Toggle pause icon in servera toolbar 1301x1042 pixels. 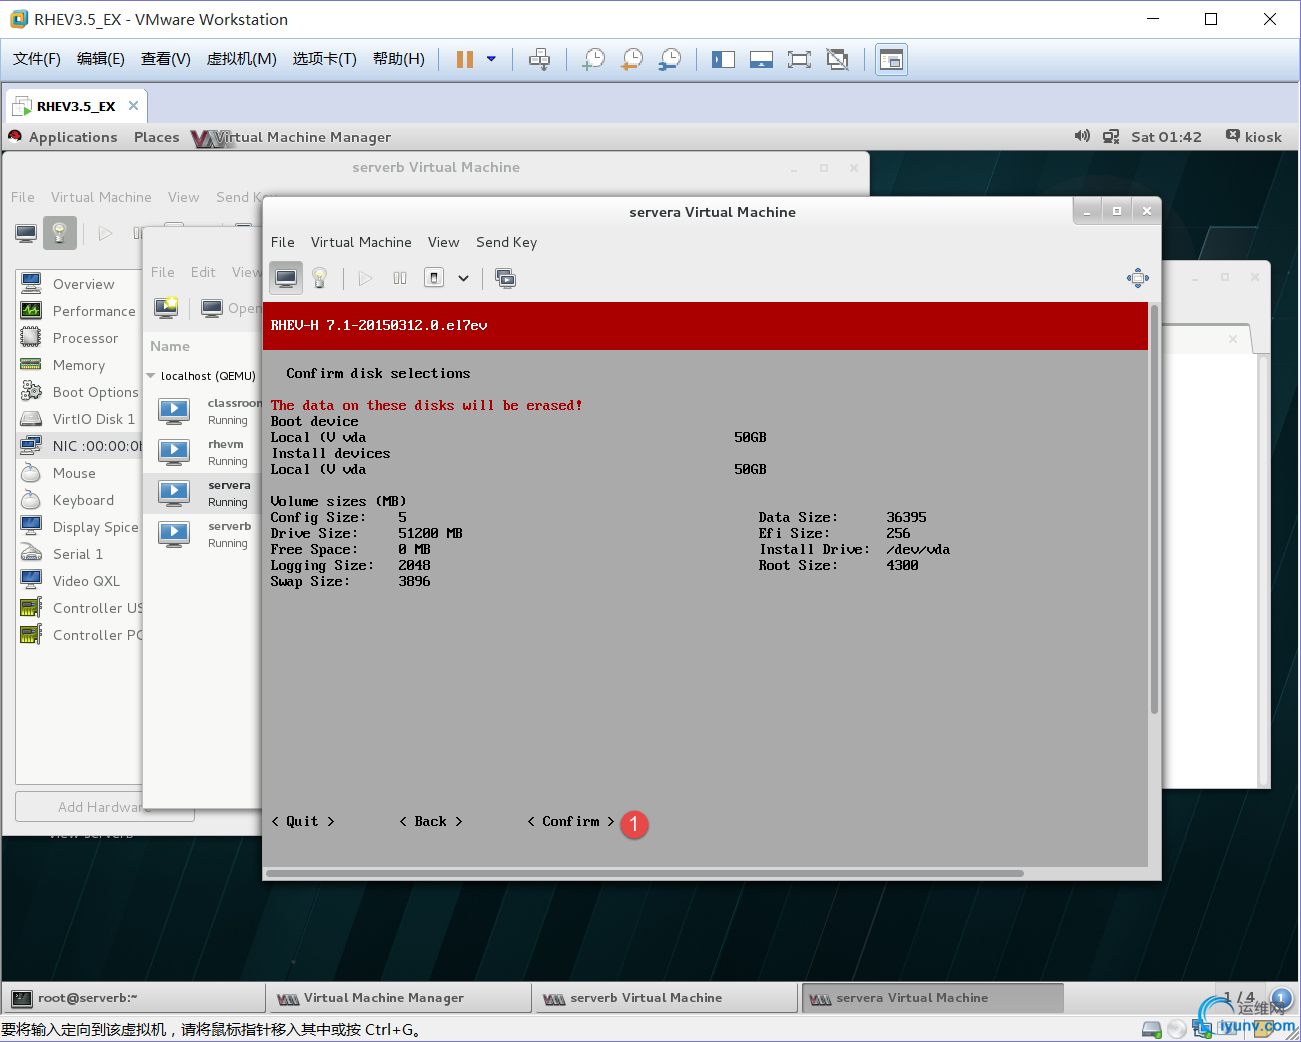pyautogui.click(x=400, y=278)
